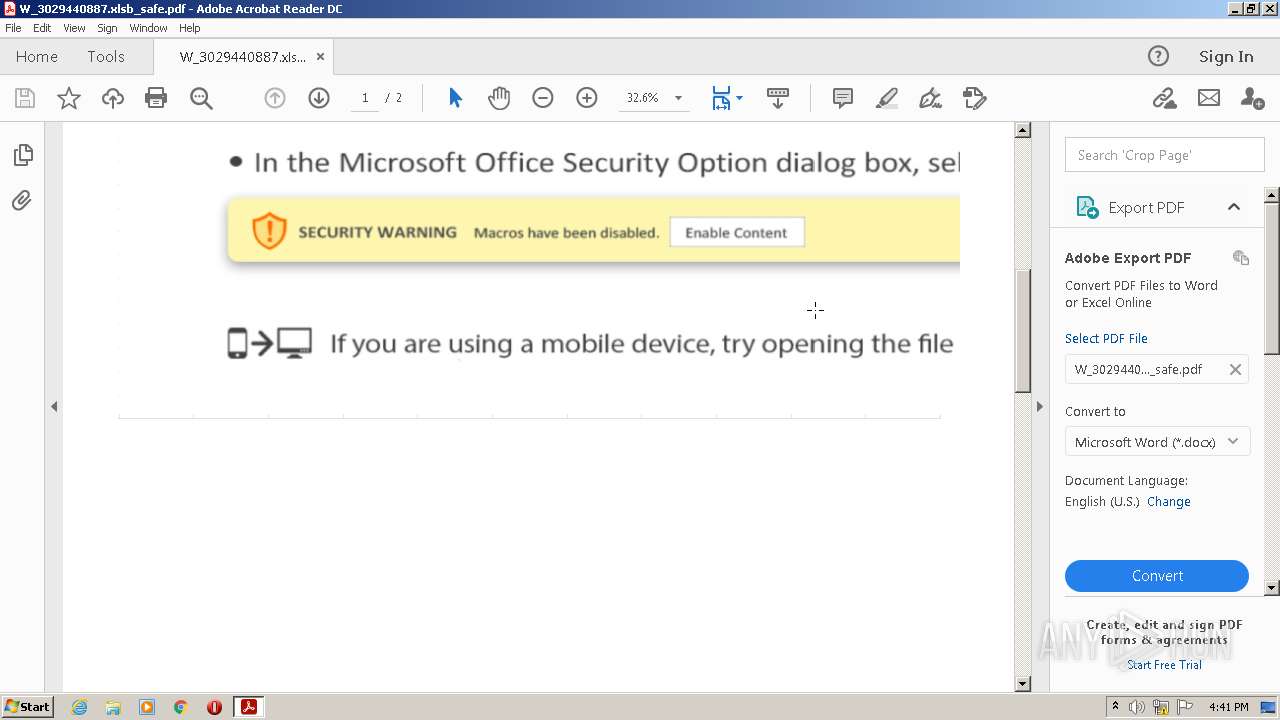Open the Windows Start menu
The image size is (1280, 720).
[27, 707]
